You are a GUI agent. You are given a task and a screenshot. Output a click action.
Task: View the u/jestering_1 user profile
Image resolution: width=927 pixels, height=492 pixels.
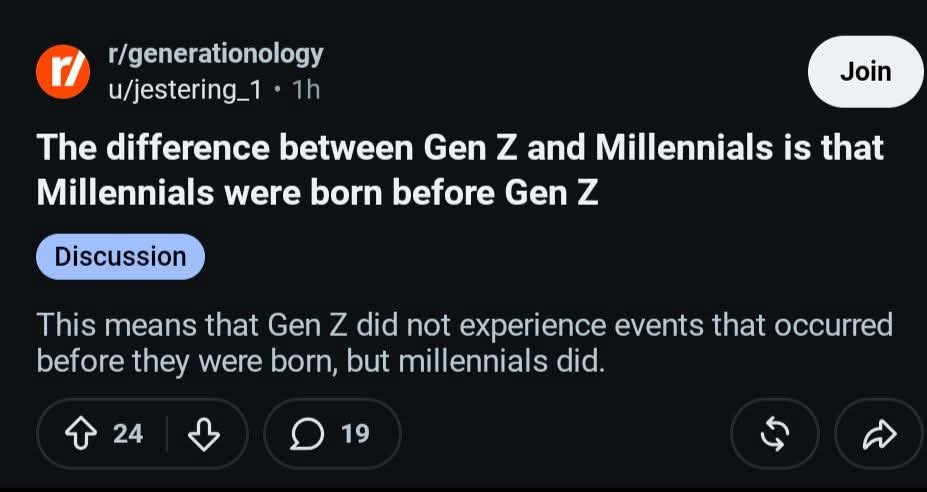[184, 90]
